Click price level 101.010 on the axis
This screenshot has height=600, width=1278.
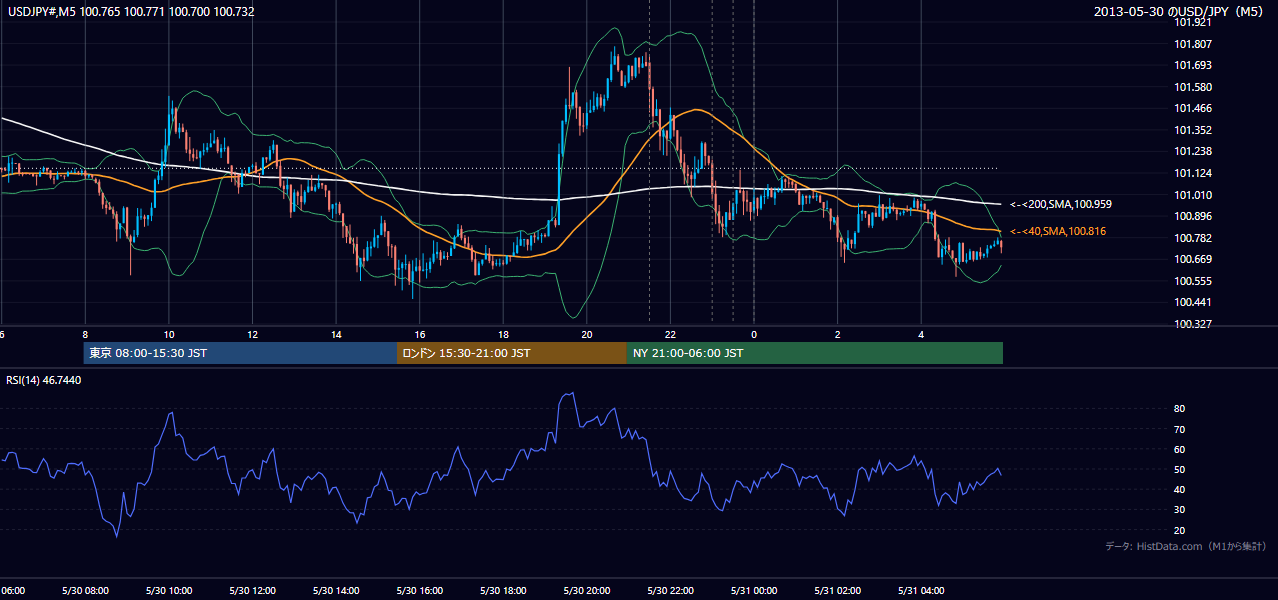point(1192,195)
